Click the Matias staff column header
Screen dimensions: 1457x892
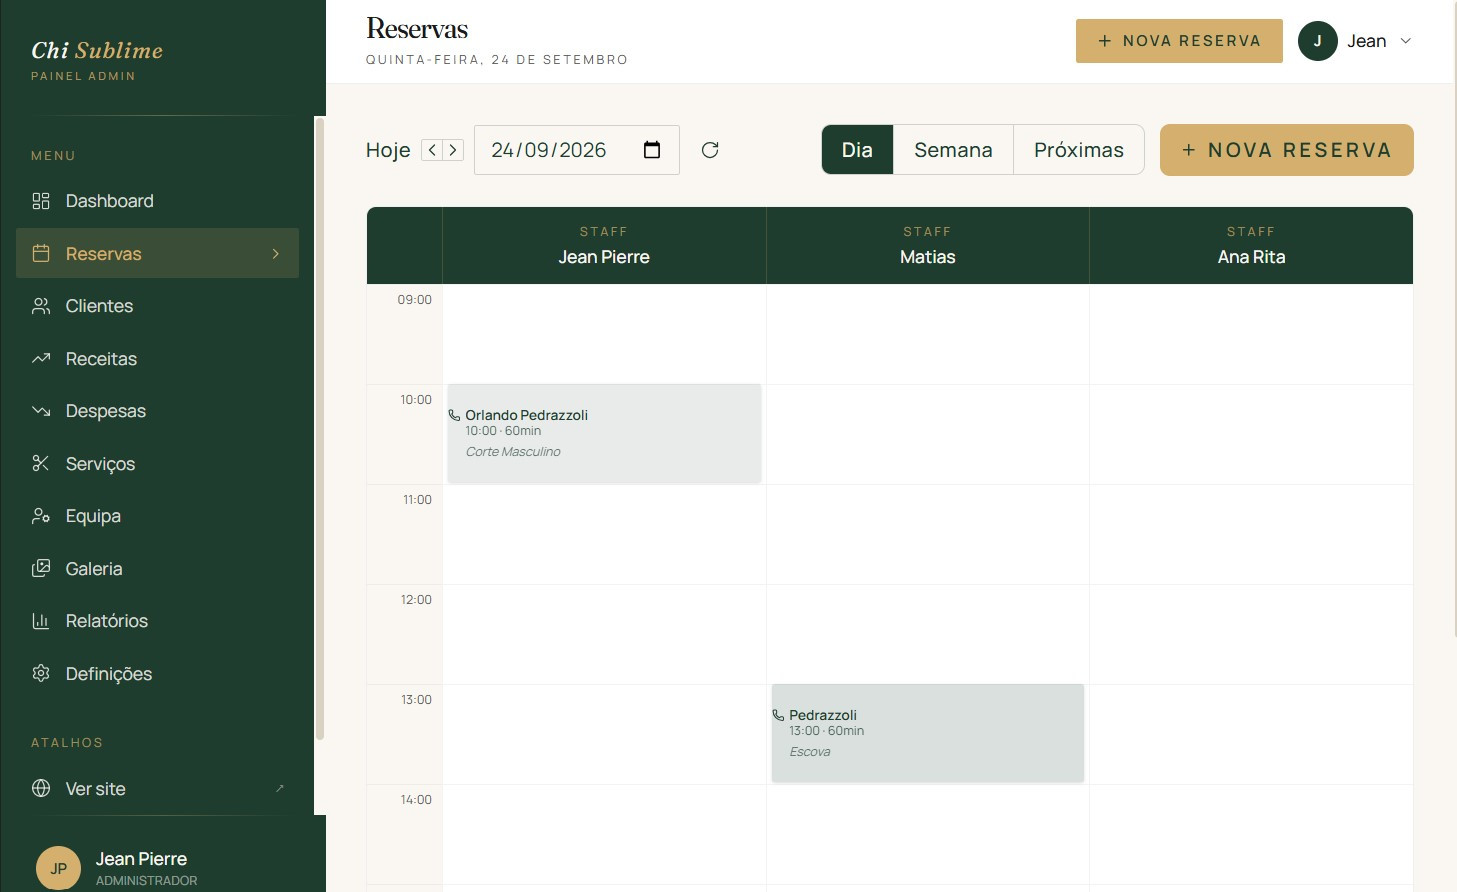point(928,246)
